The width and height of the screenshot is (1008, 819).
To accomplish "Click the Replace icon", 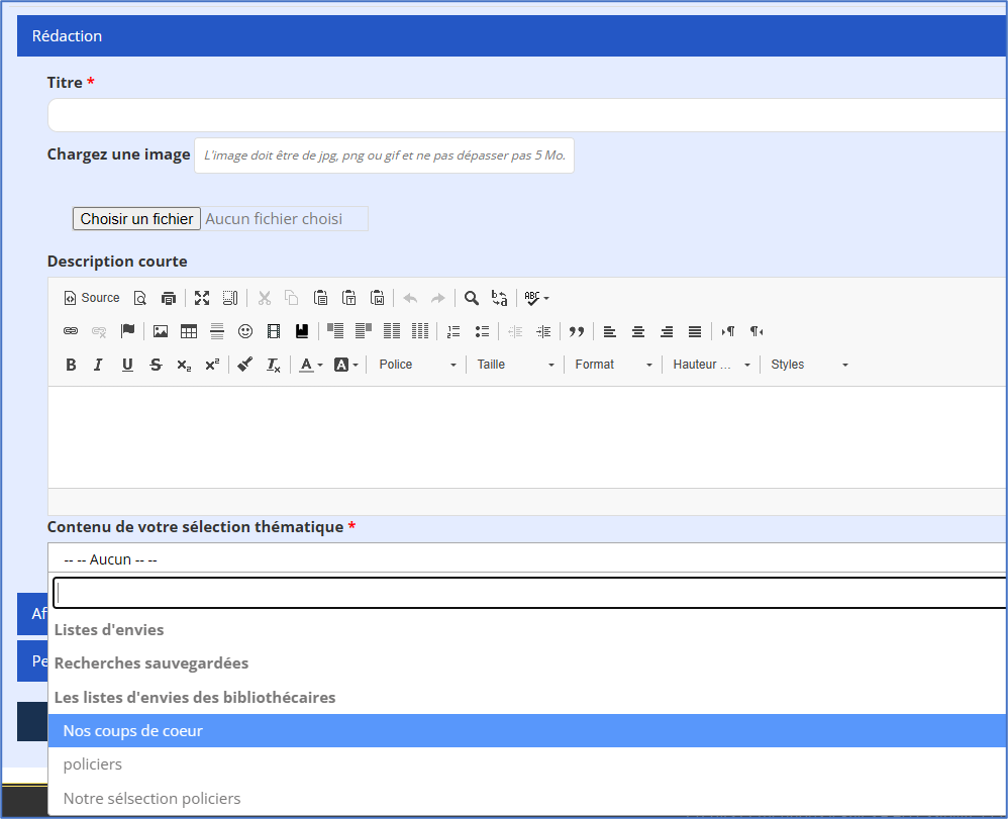I will click(x=500, y=298).
